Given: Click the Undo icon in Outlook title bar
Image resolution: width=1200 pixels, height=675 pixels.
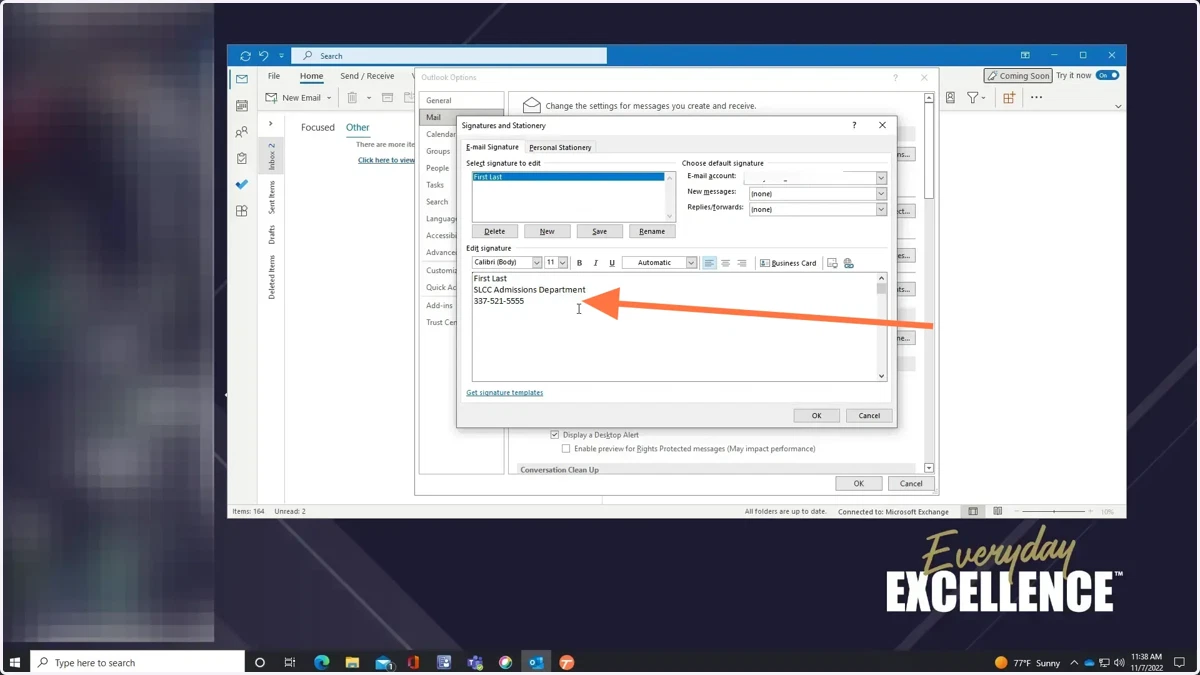Looking at the screenshot, I should pyautogui.click(x=264, y=56).
